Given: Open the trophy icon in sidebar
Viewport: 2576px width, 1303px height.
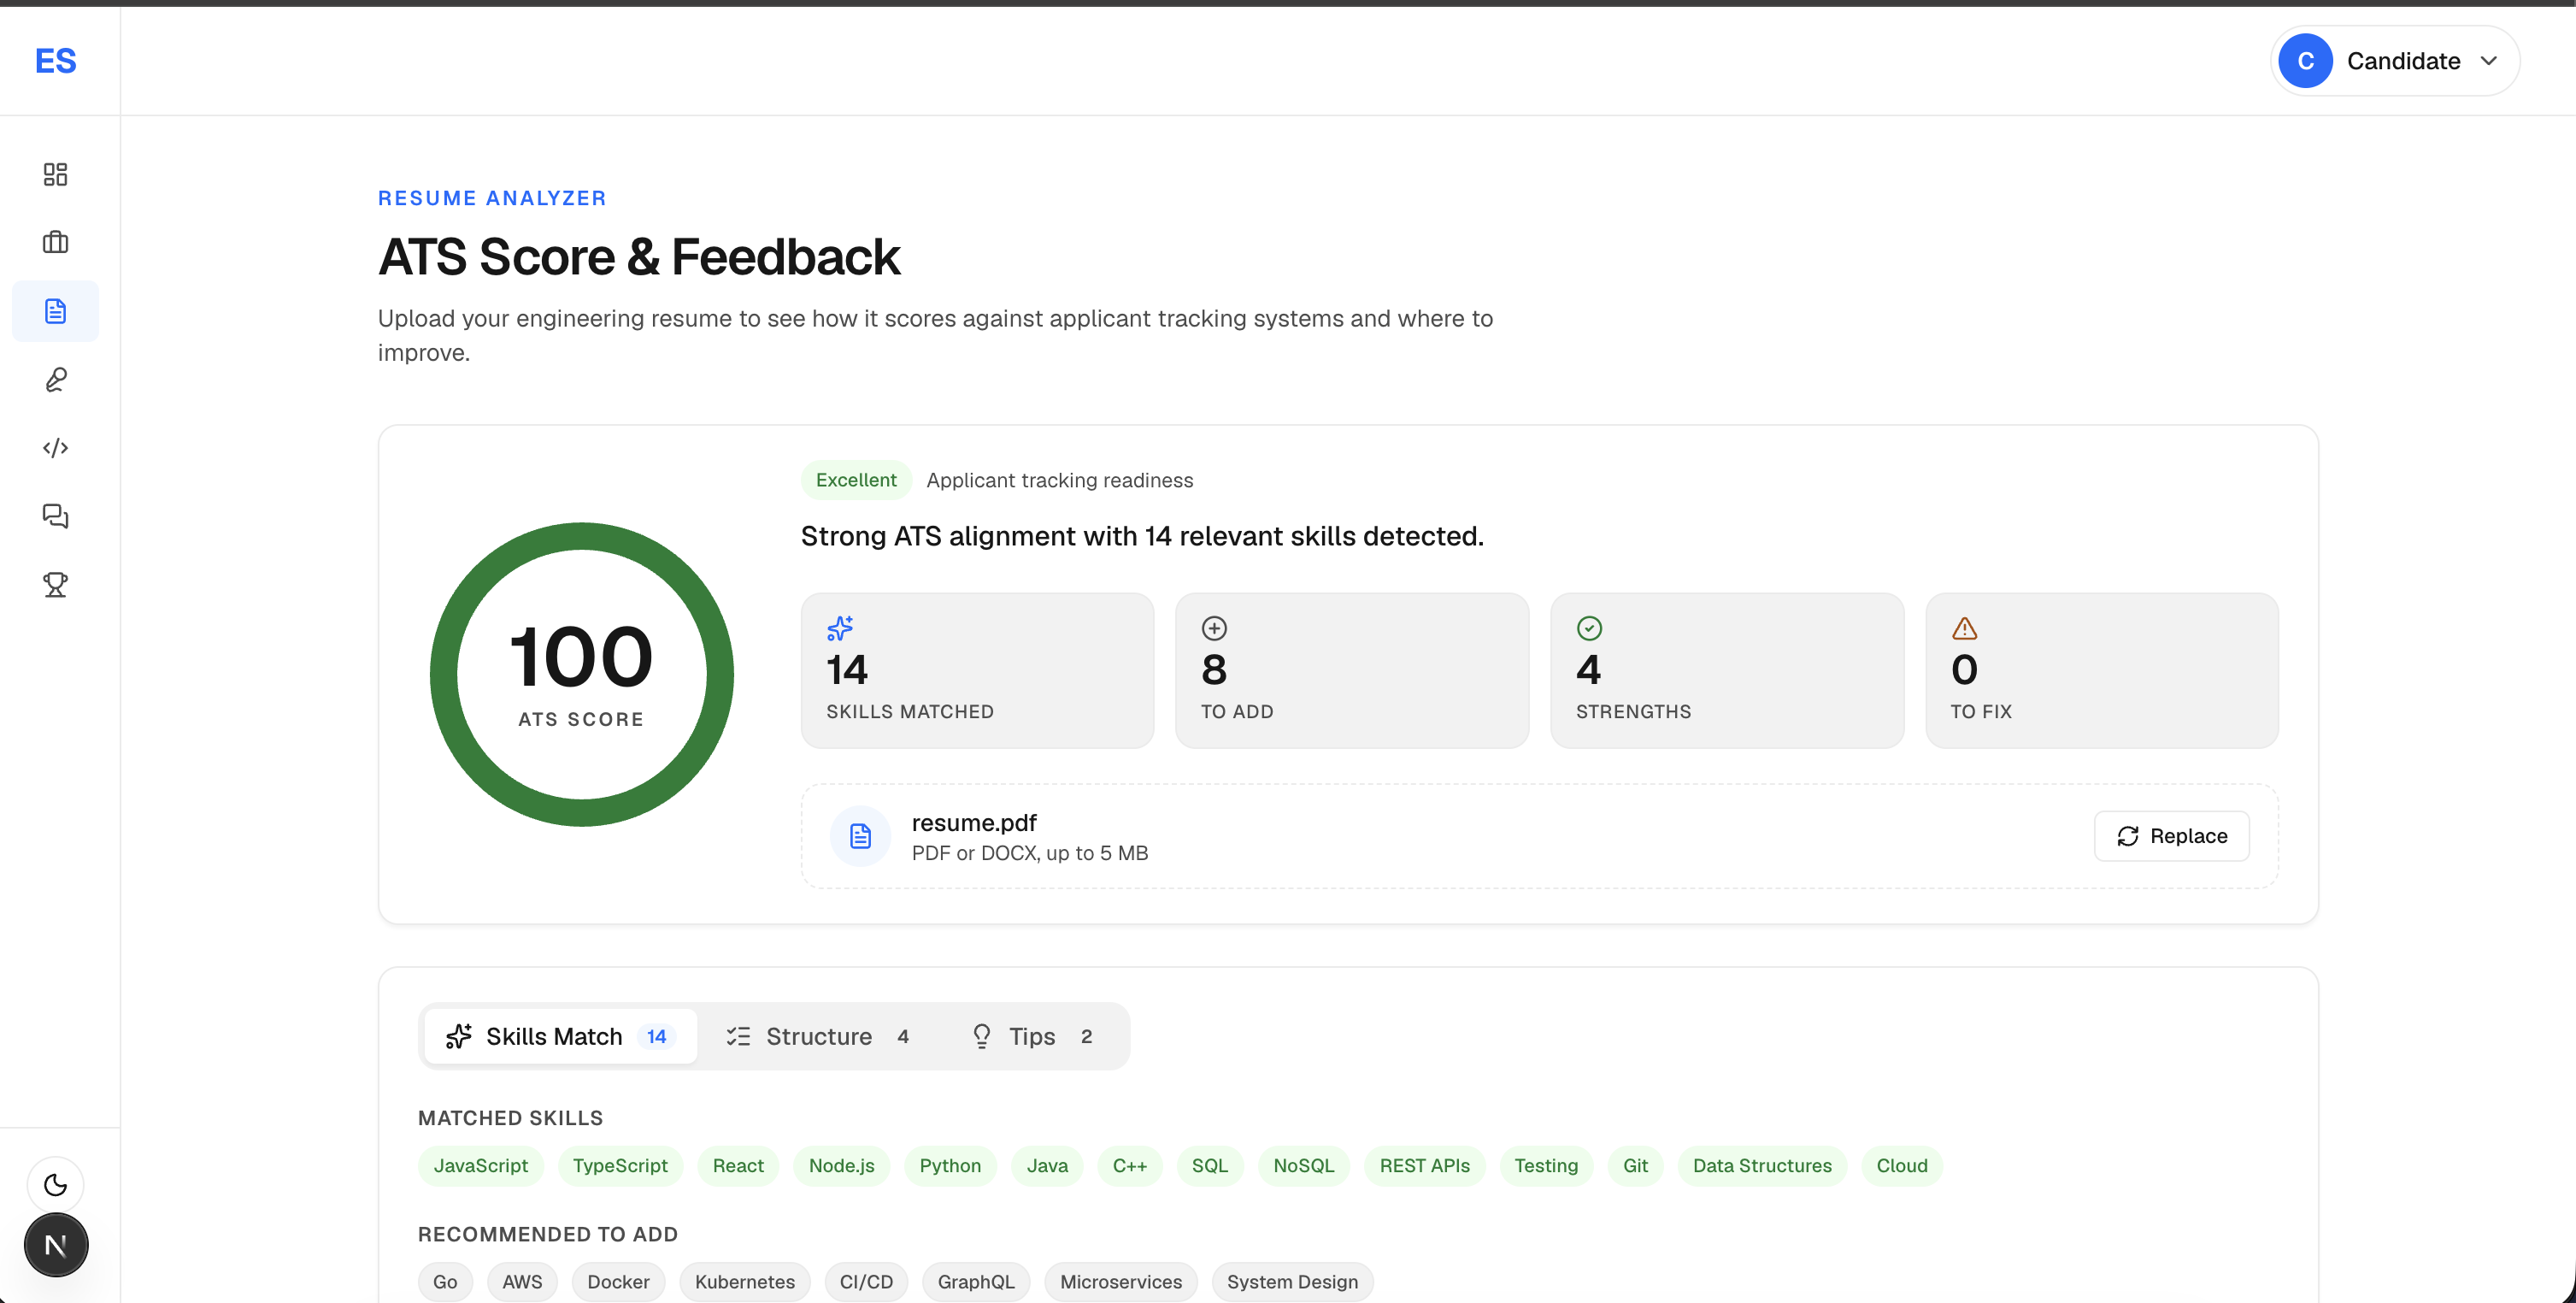Looking at the screenshot, I should point(56,584).
